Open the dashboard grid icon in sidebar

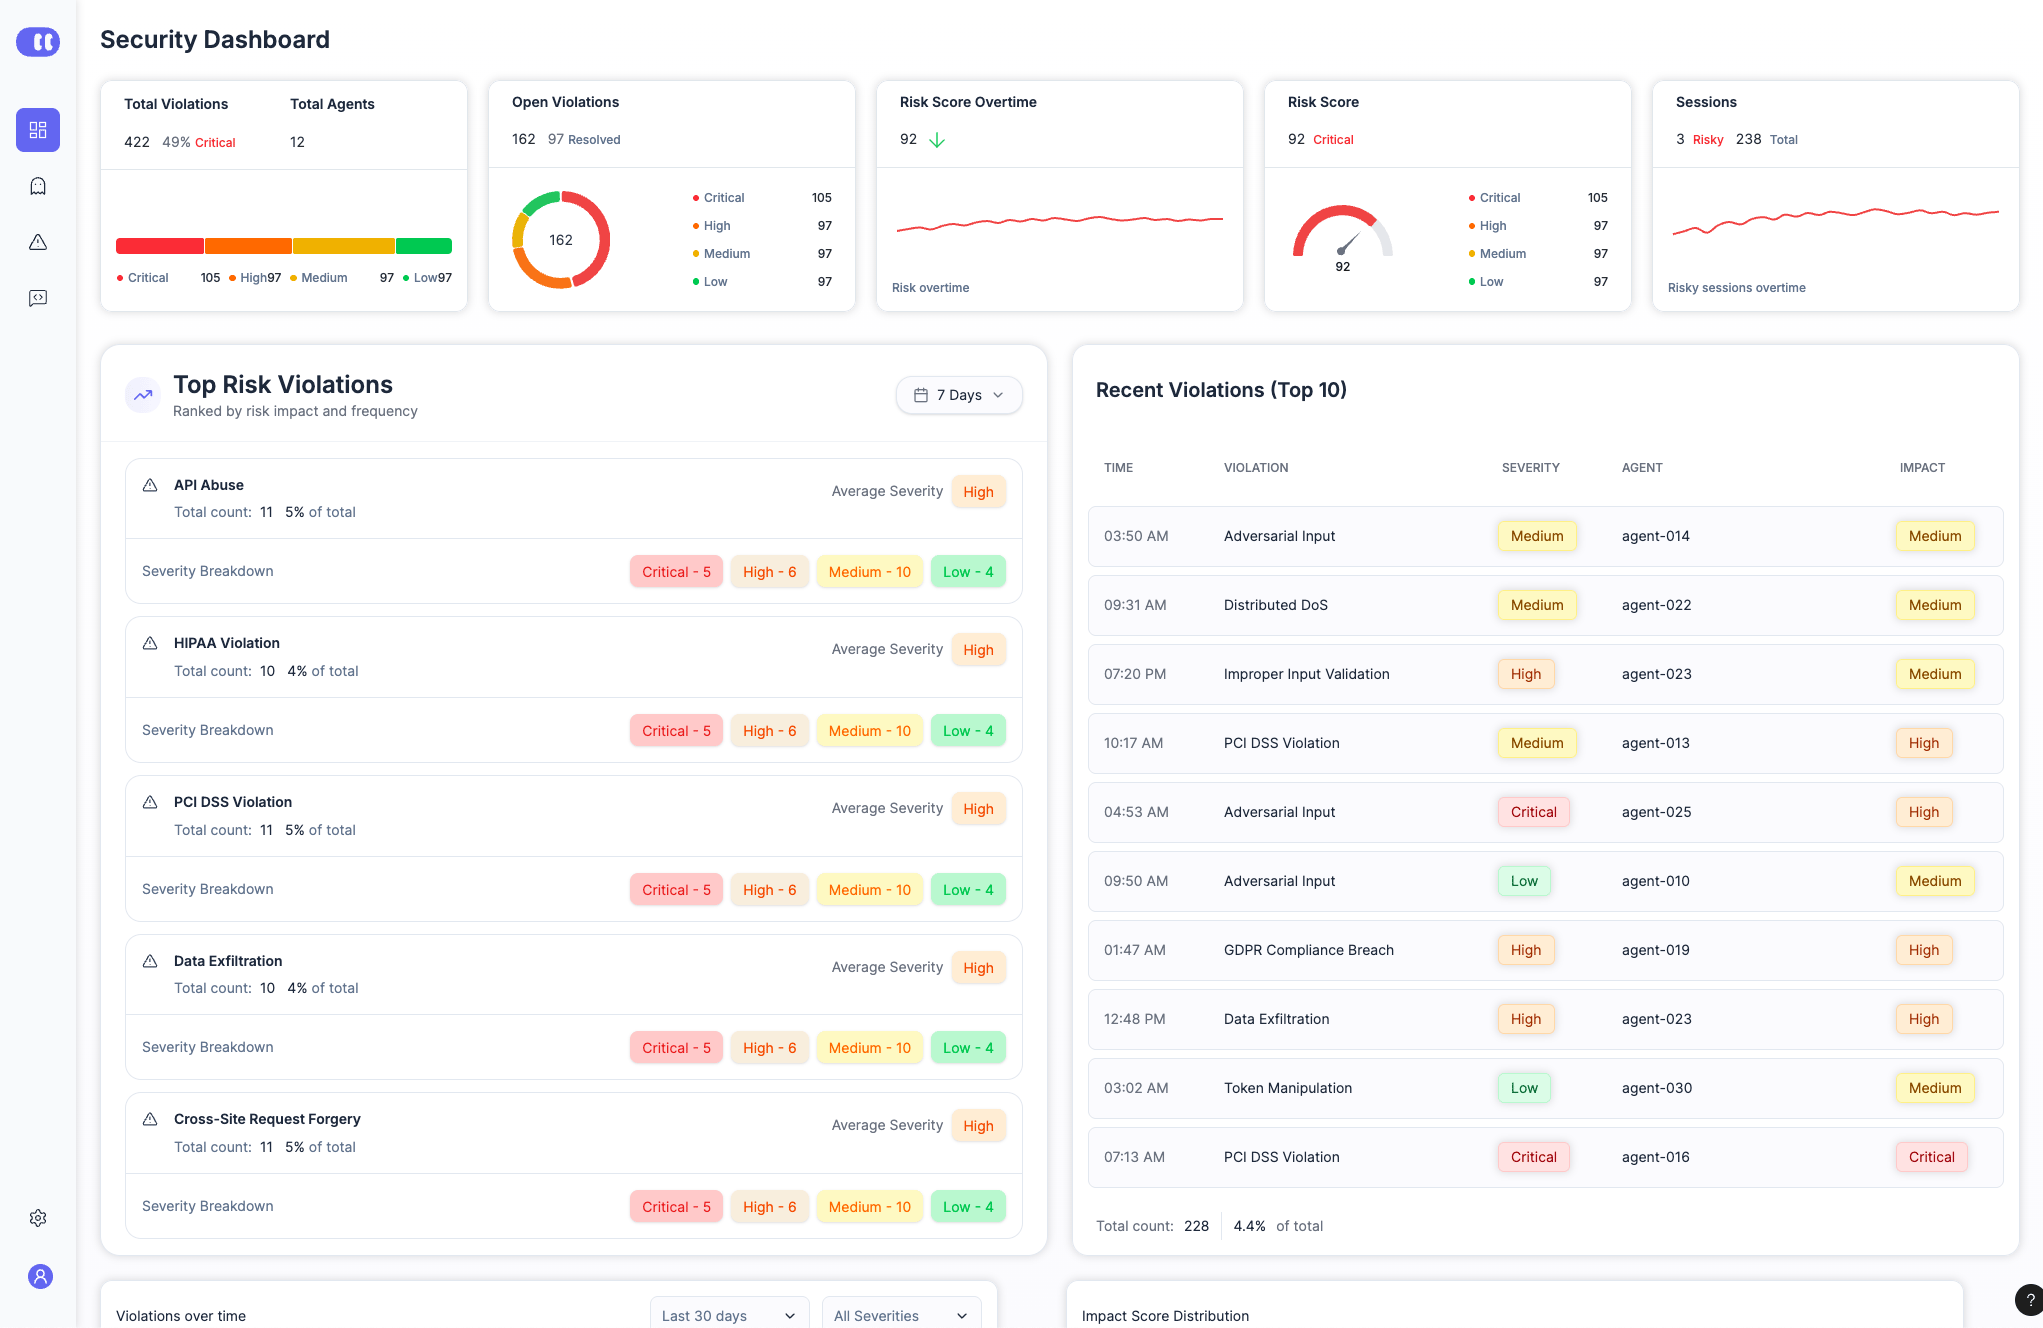(x=38, y=130)
